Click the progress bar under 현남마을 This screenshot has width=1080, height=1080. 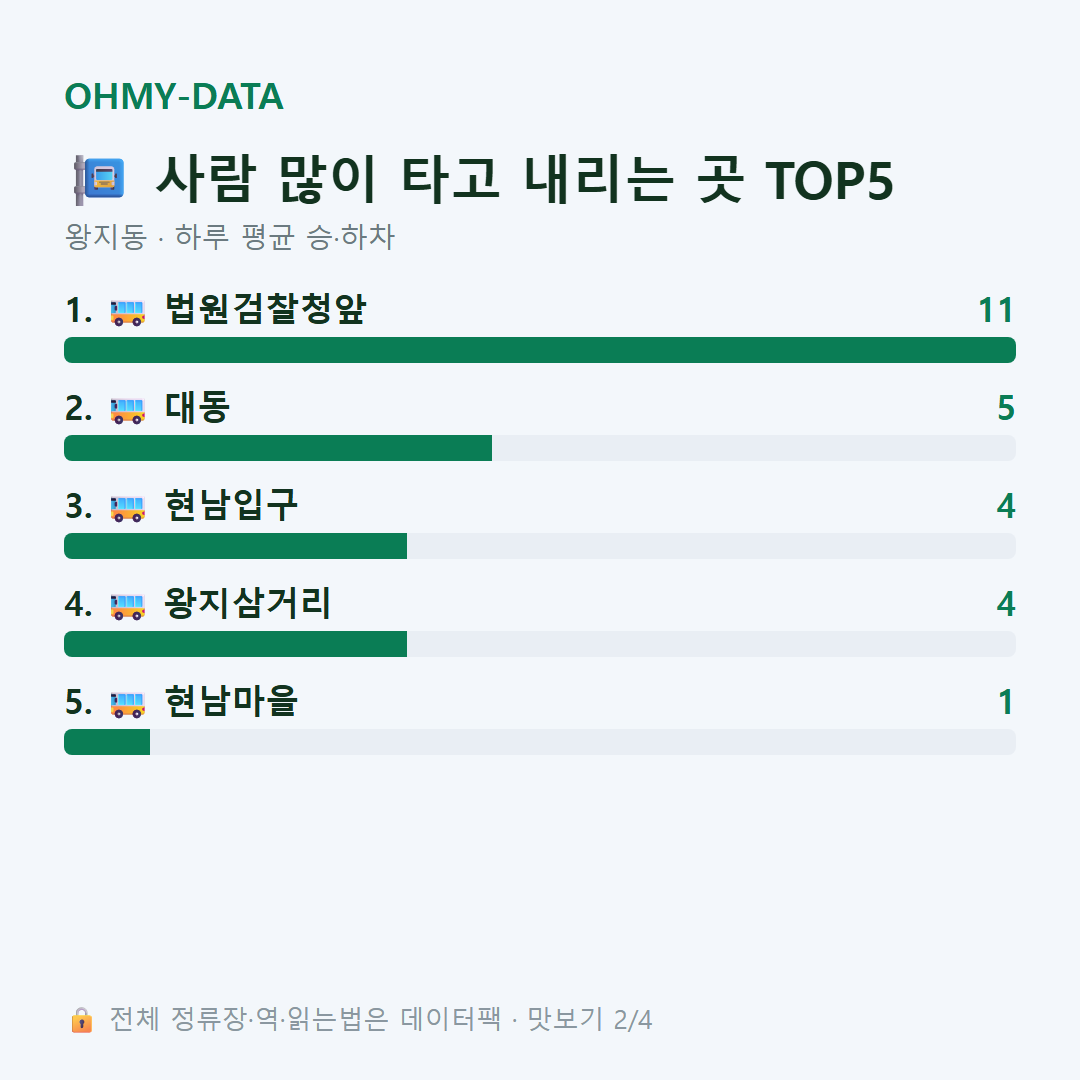540,742
